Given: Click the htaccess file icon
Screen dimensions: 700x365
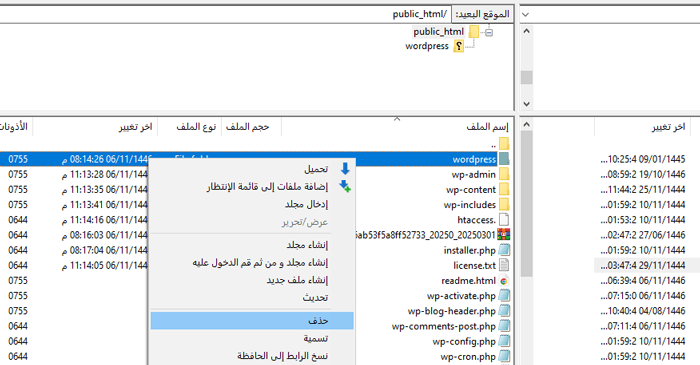Looking at the screenshot, I should click(x=504, y=220).
